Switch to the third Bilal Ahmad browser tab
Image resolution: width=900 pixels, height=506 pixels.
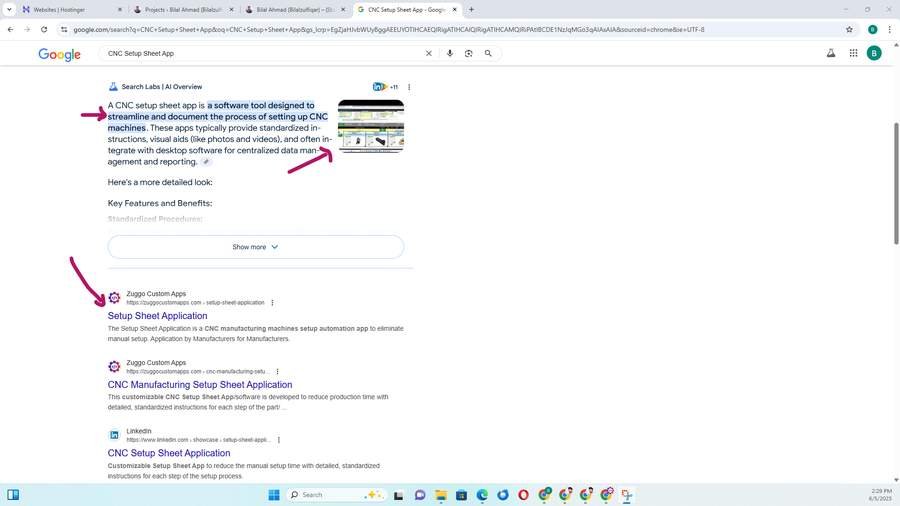click(x=296, y=10)
